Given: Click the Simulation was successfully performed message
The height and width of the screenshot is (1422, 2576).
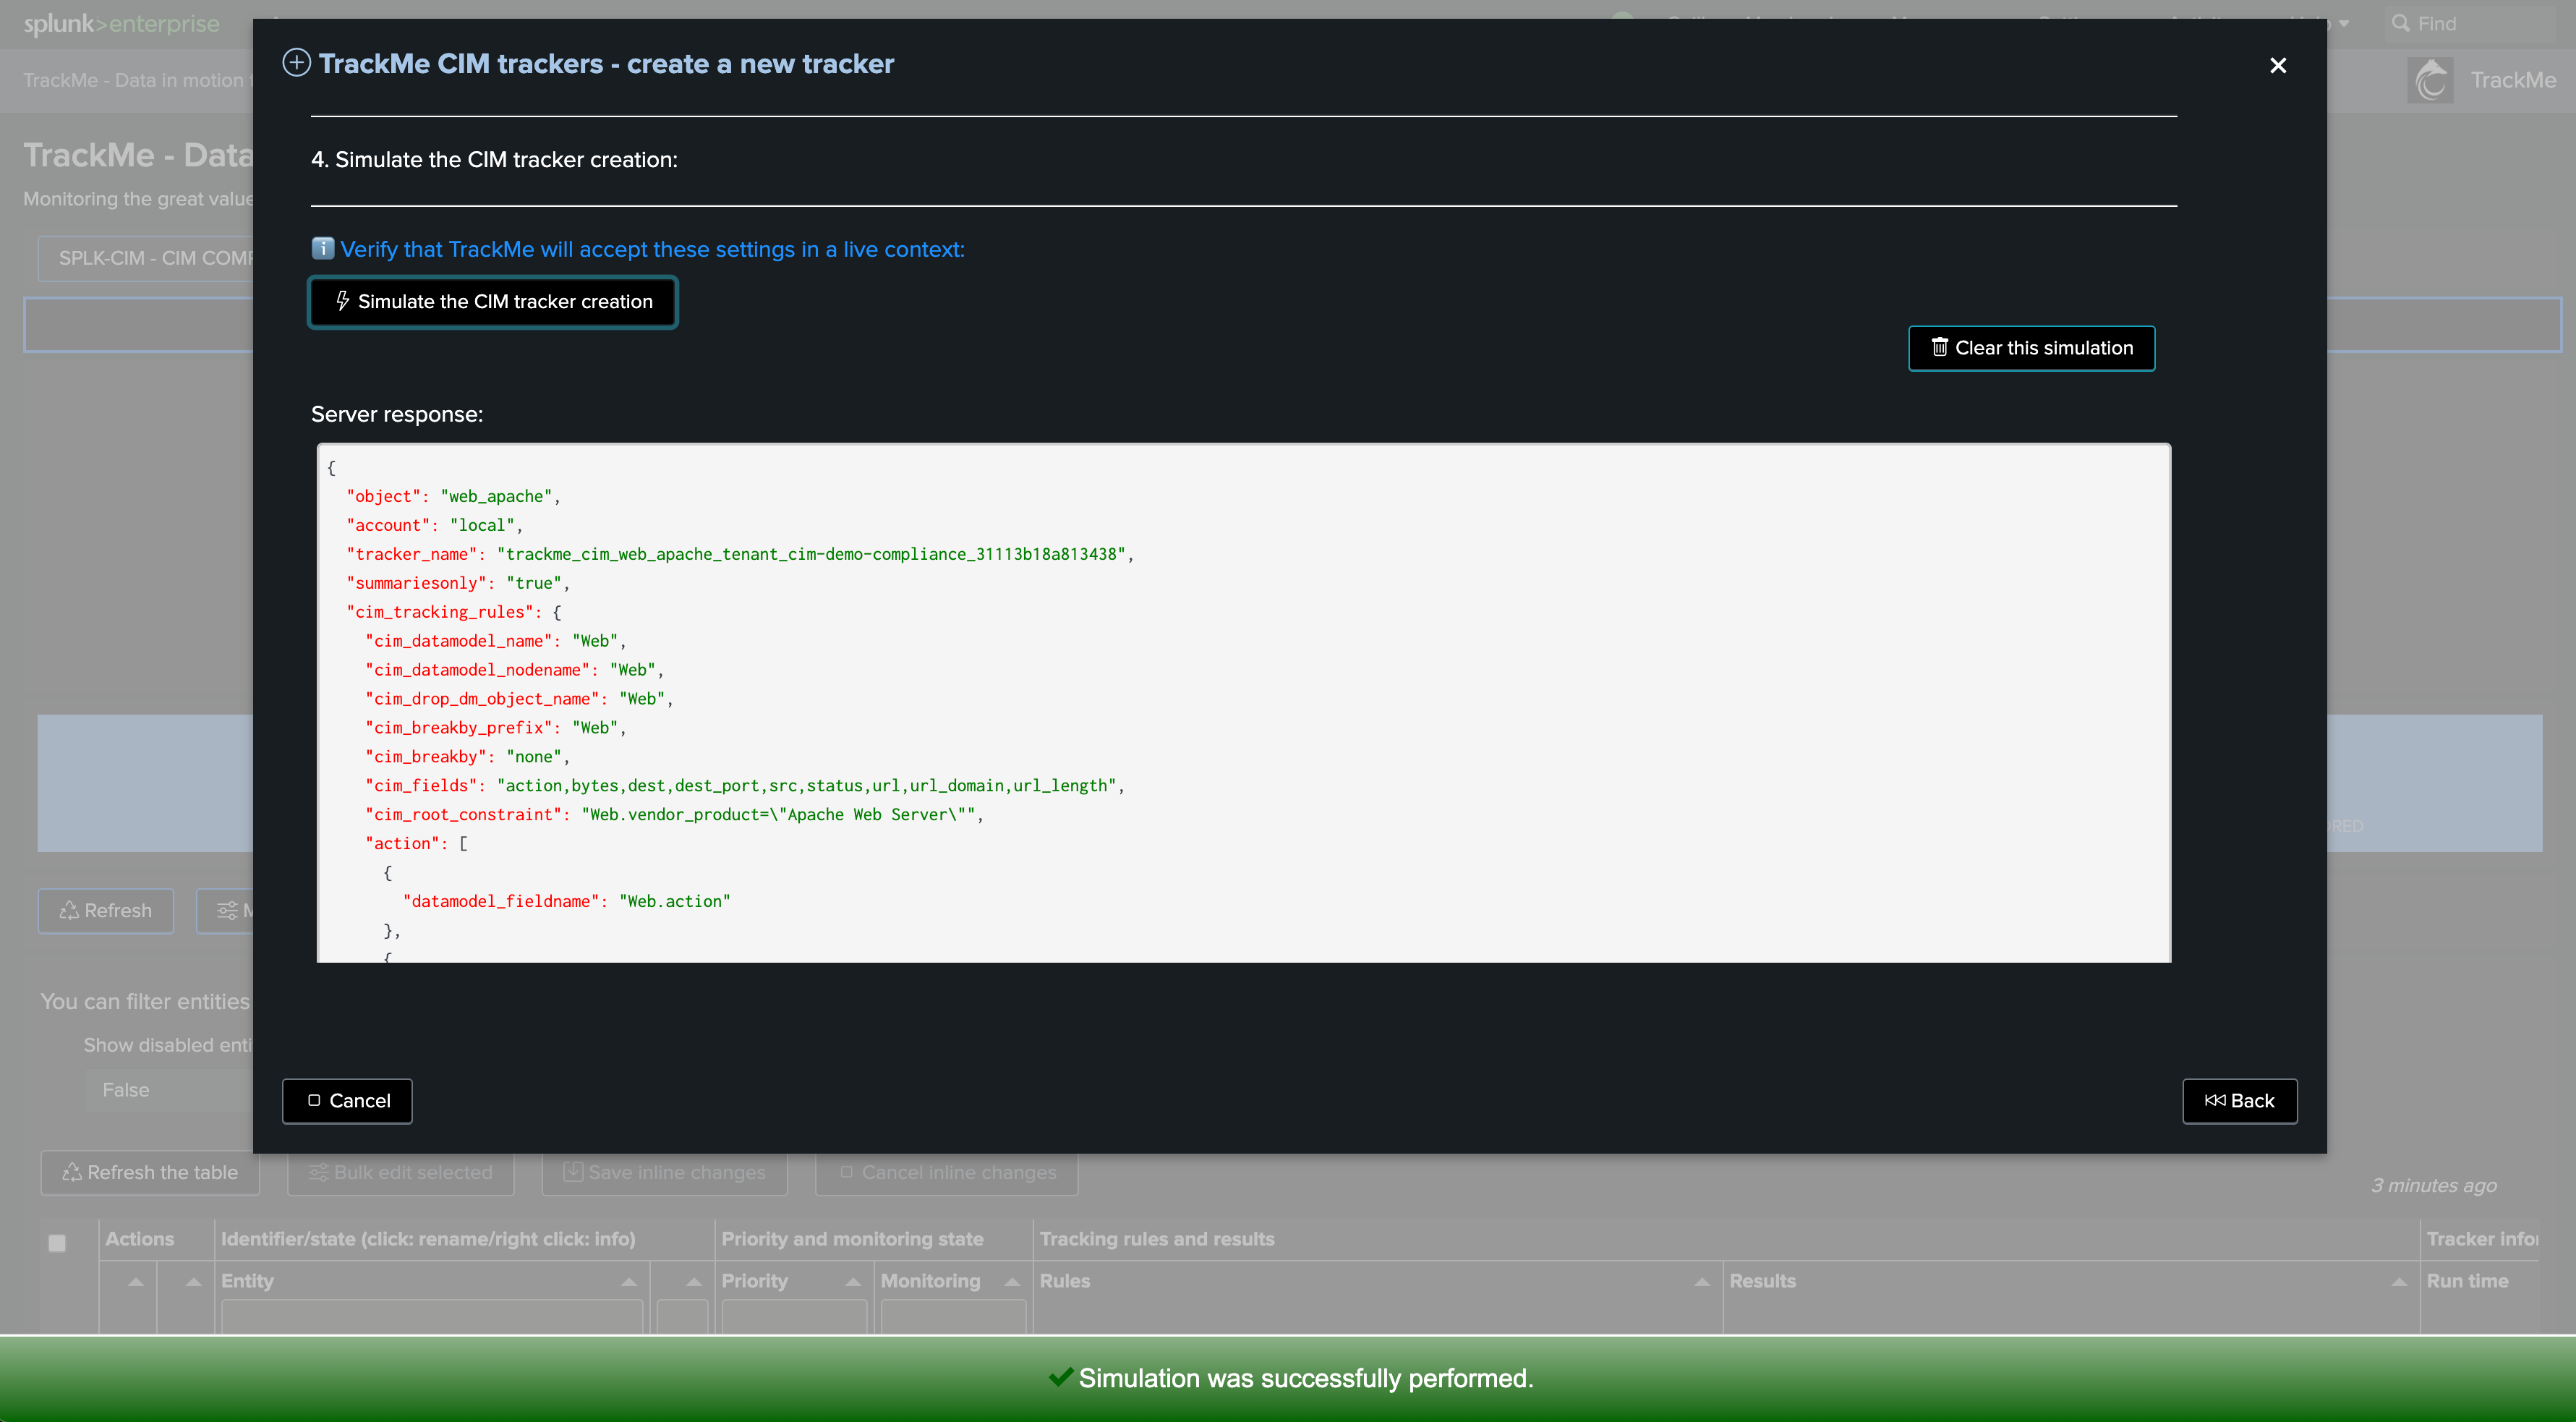Looking at the screenshot, I should 1305,1378.
